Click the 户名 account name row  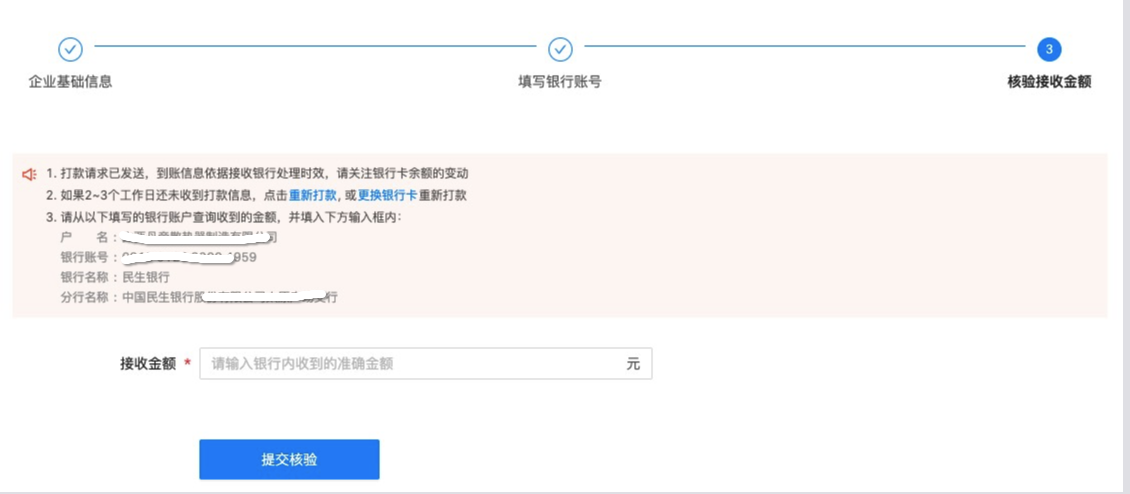tap(168, 238)
